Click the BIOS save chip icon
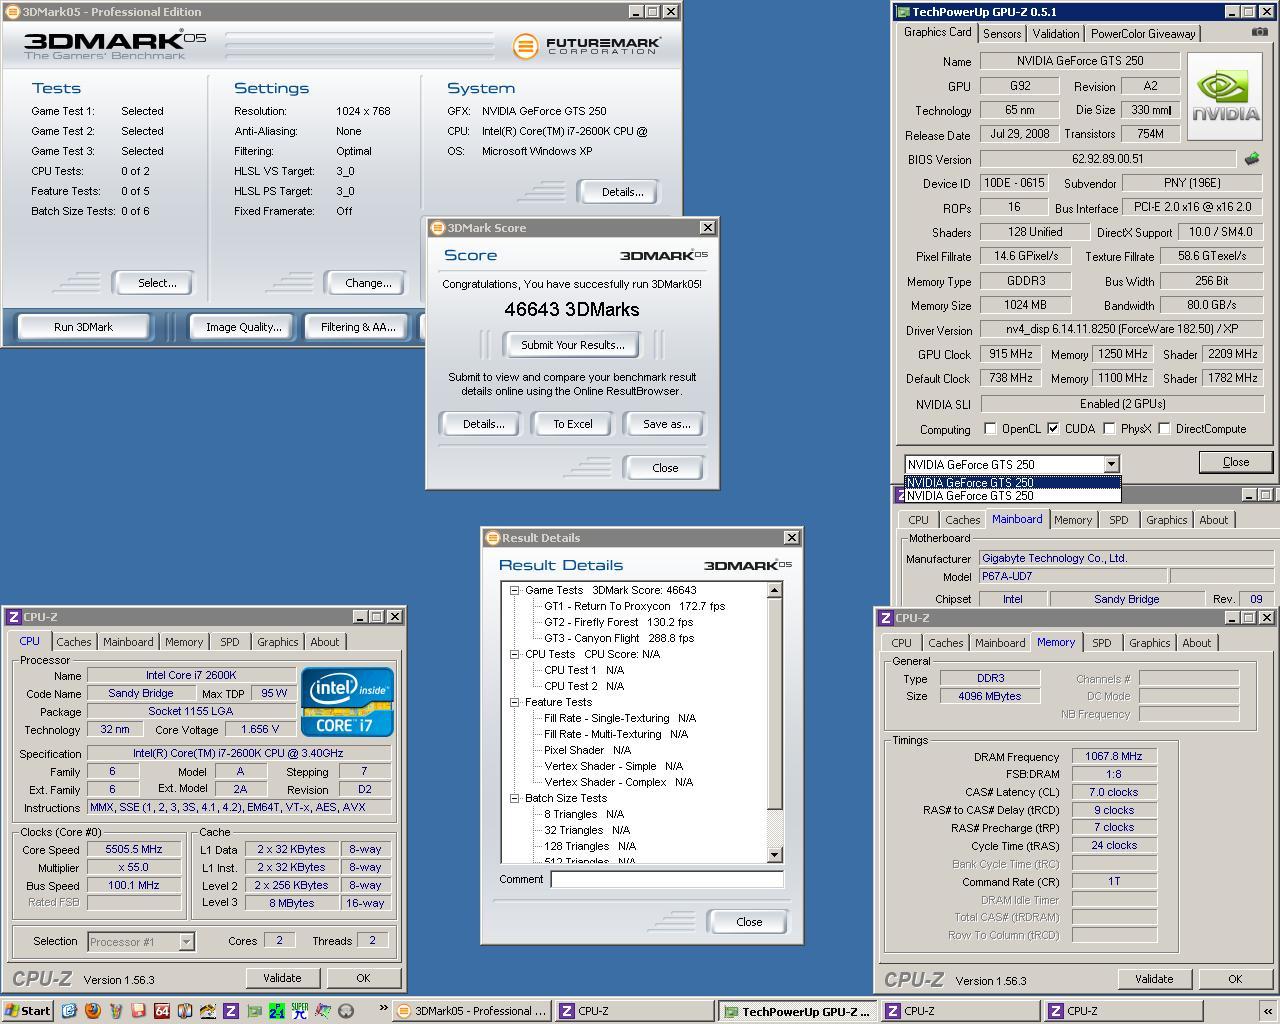1280x1024 pixels. (x=1252, y=159)
